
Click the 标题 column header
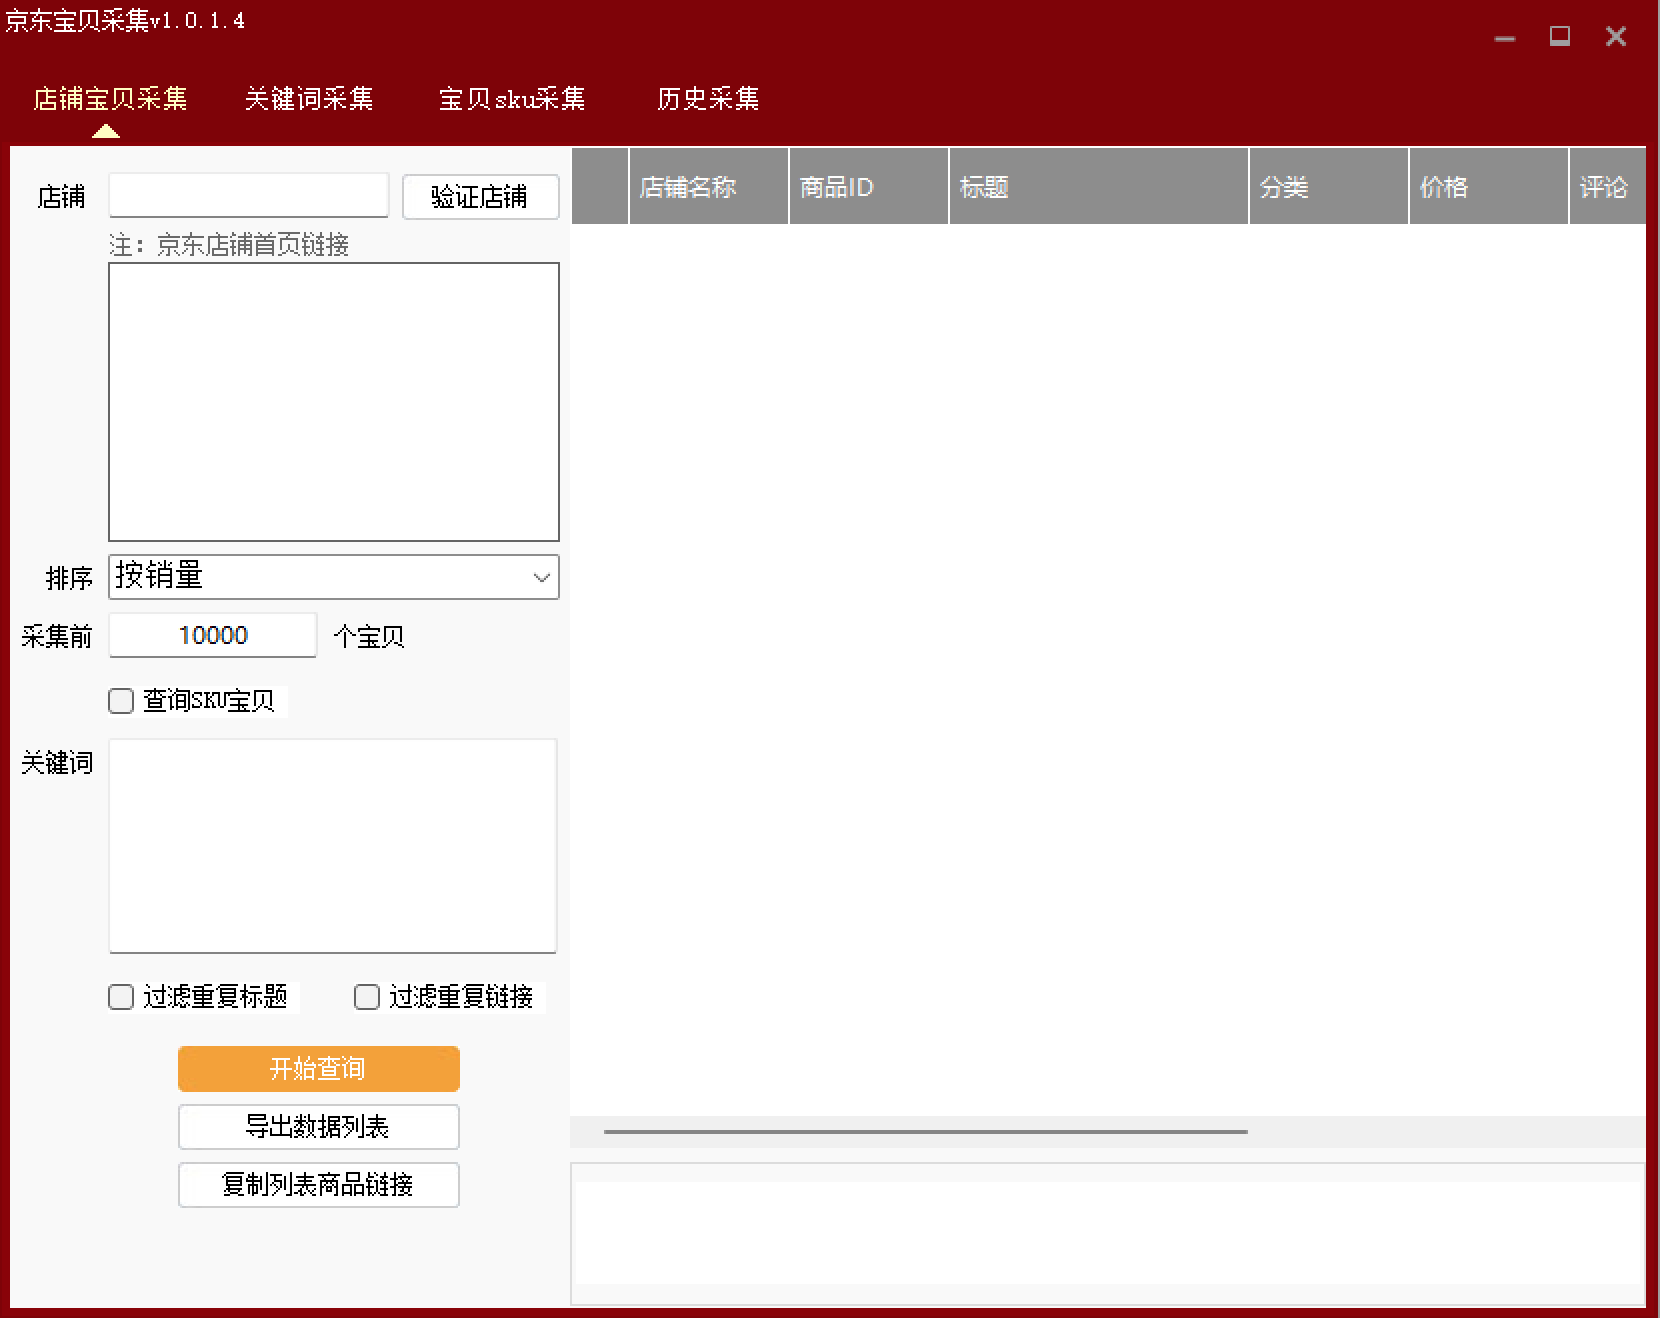click(x=1099, y=187)
